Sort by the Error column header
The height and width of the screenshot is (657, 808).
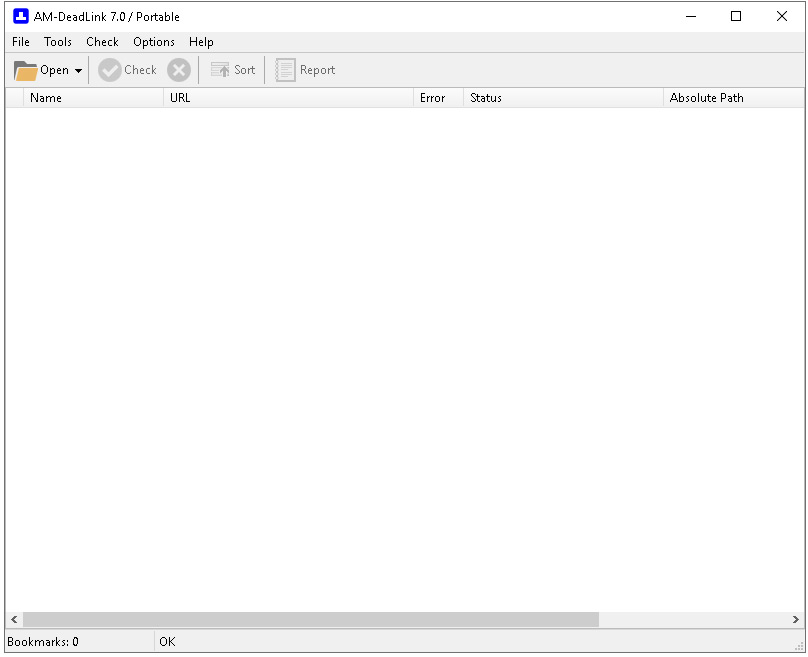coord(439,98)
